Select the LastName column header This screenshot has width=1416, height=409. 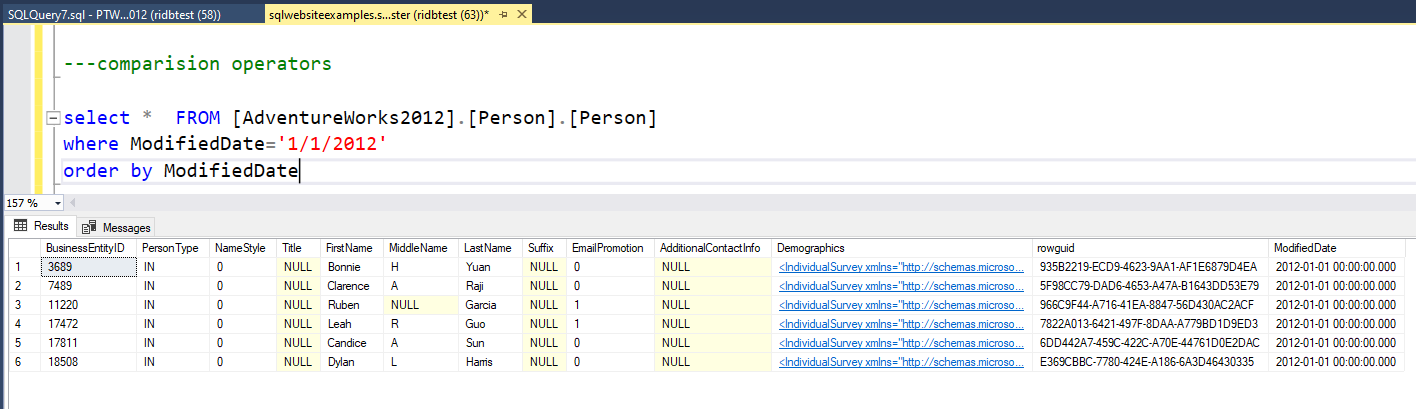[x=490, y=247]
